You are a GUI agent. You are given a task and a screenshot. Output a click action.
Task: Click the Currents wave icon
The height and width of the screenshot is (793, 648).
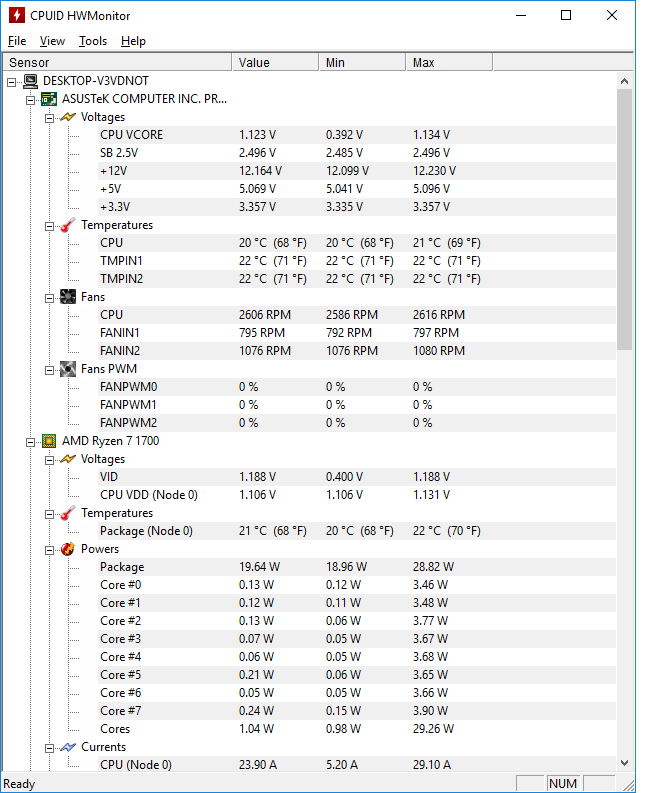(x=68, y=747)
